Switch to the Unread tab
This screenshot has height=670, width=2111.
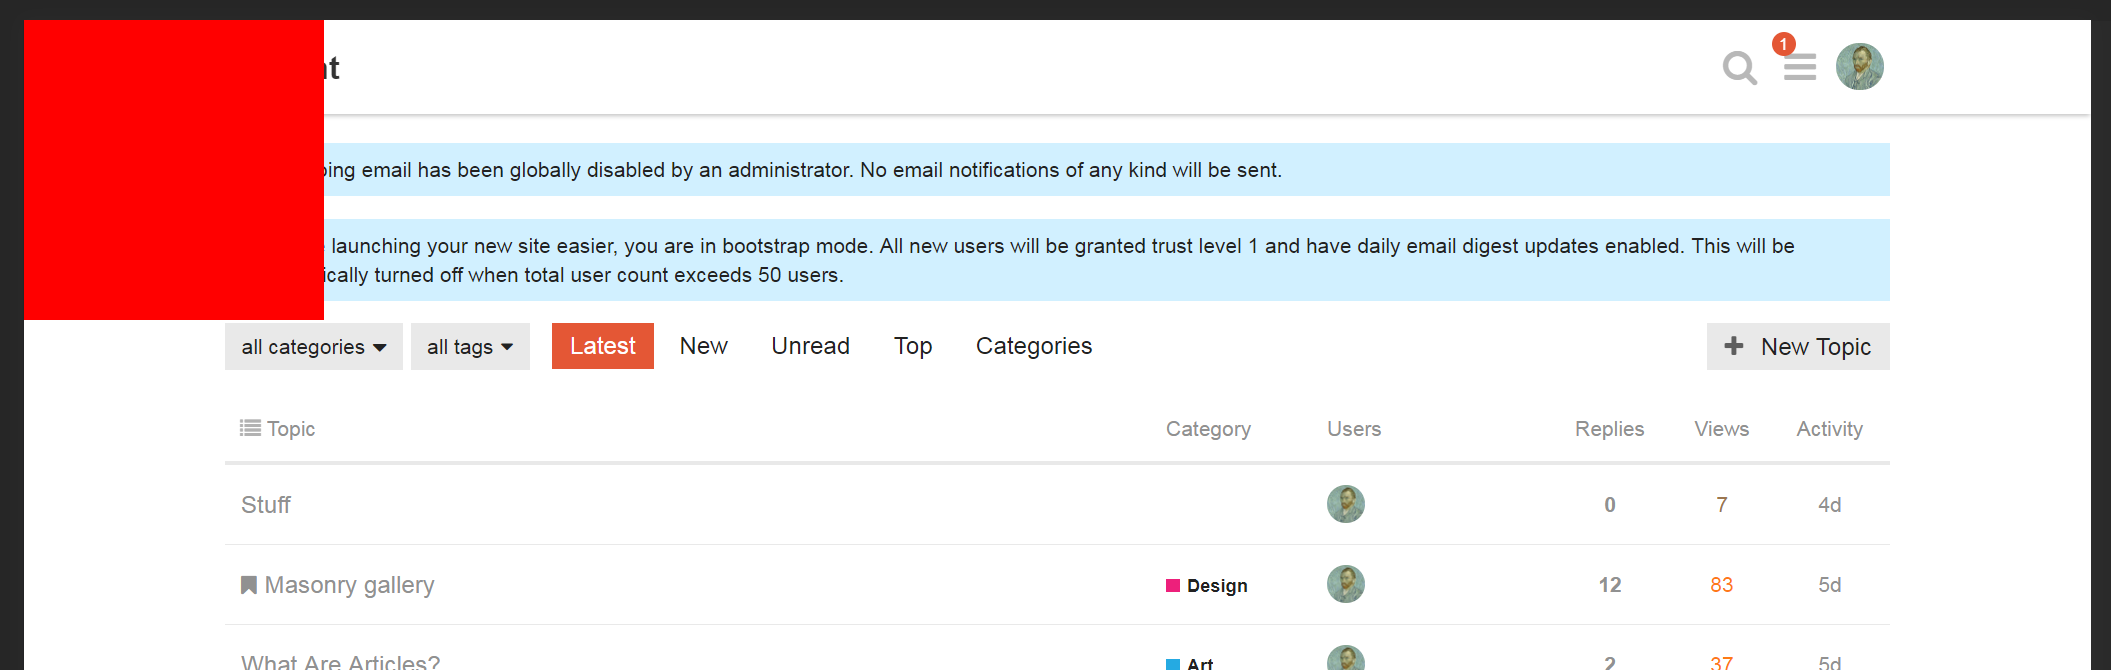(810, 346)
